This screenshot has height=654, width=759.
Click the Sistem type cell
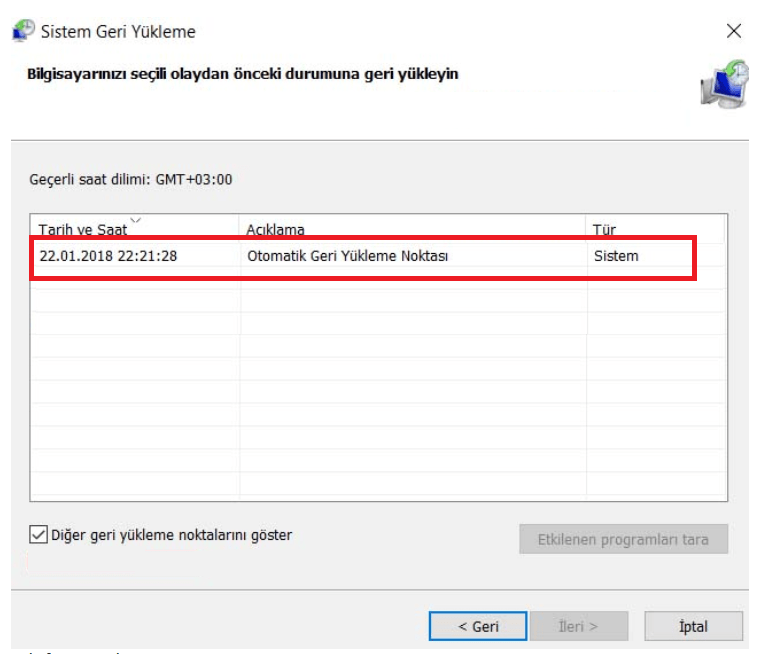tap(616, 256)
